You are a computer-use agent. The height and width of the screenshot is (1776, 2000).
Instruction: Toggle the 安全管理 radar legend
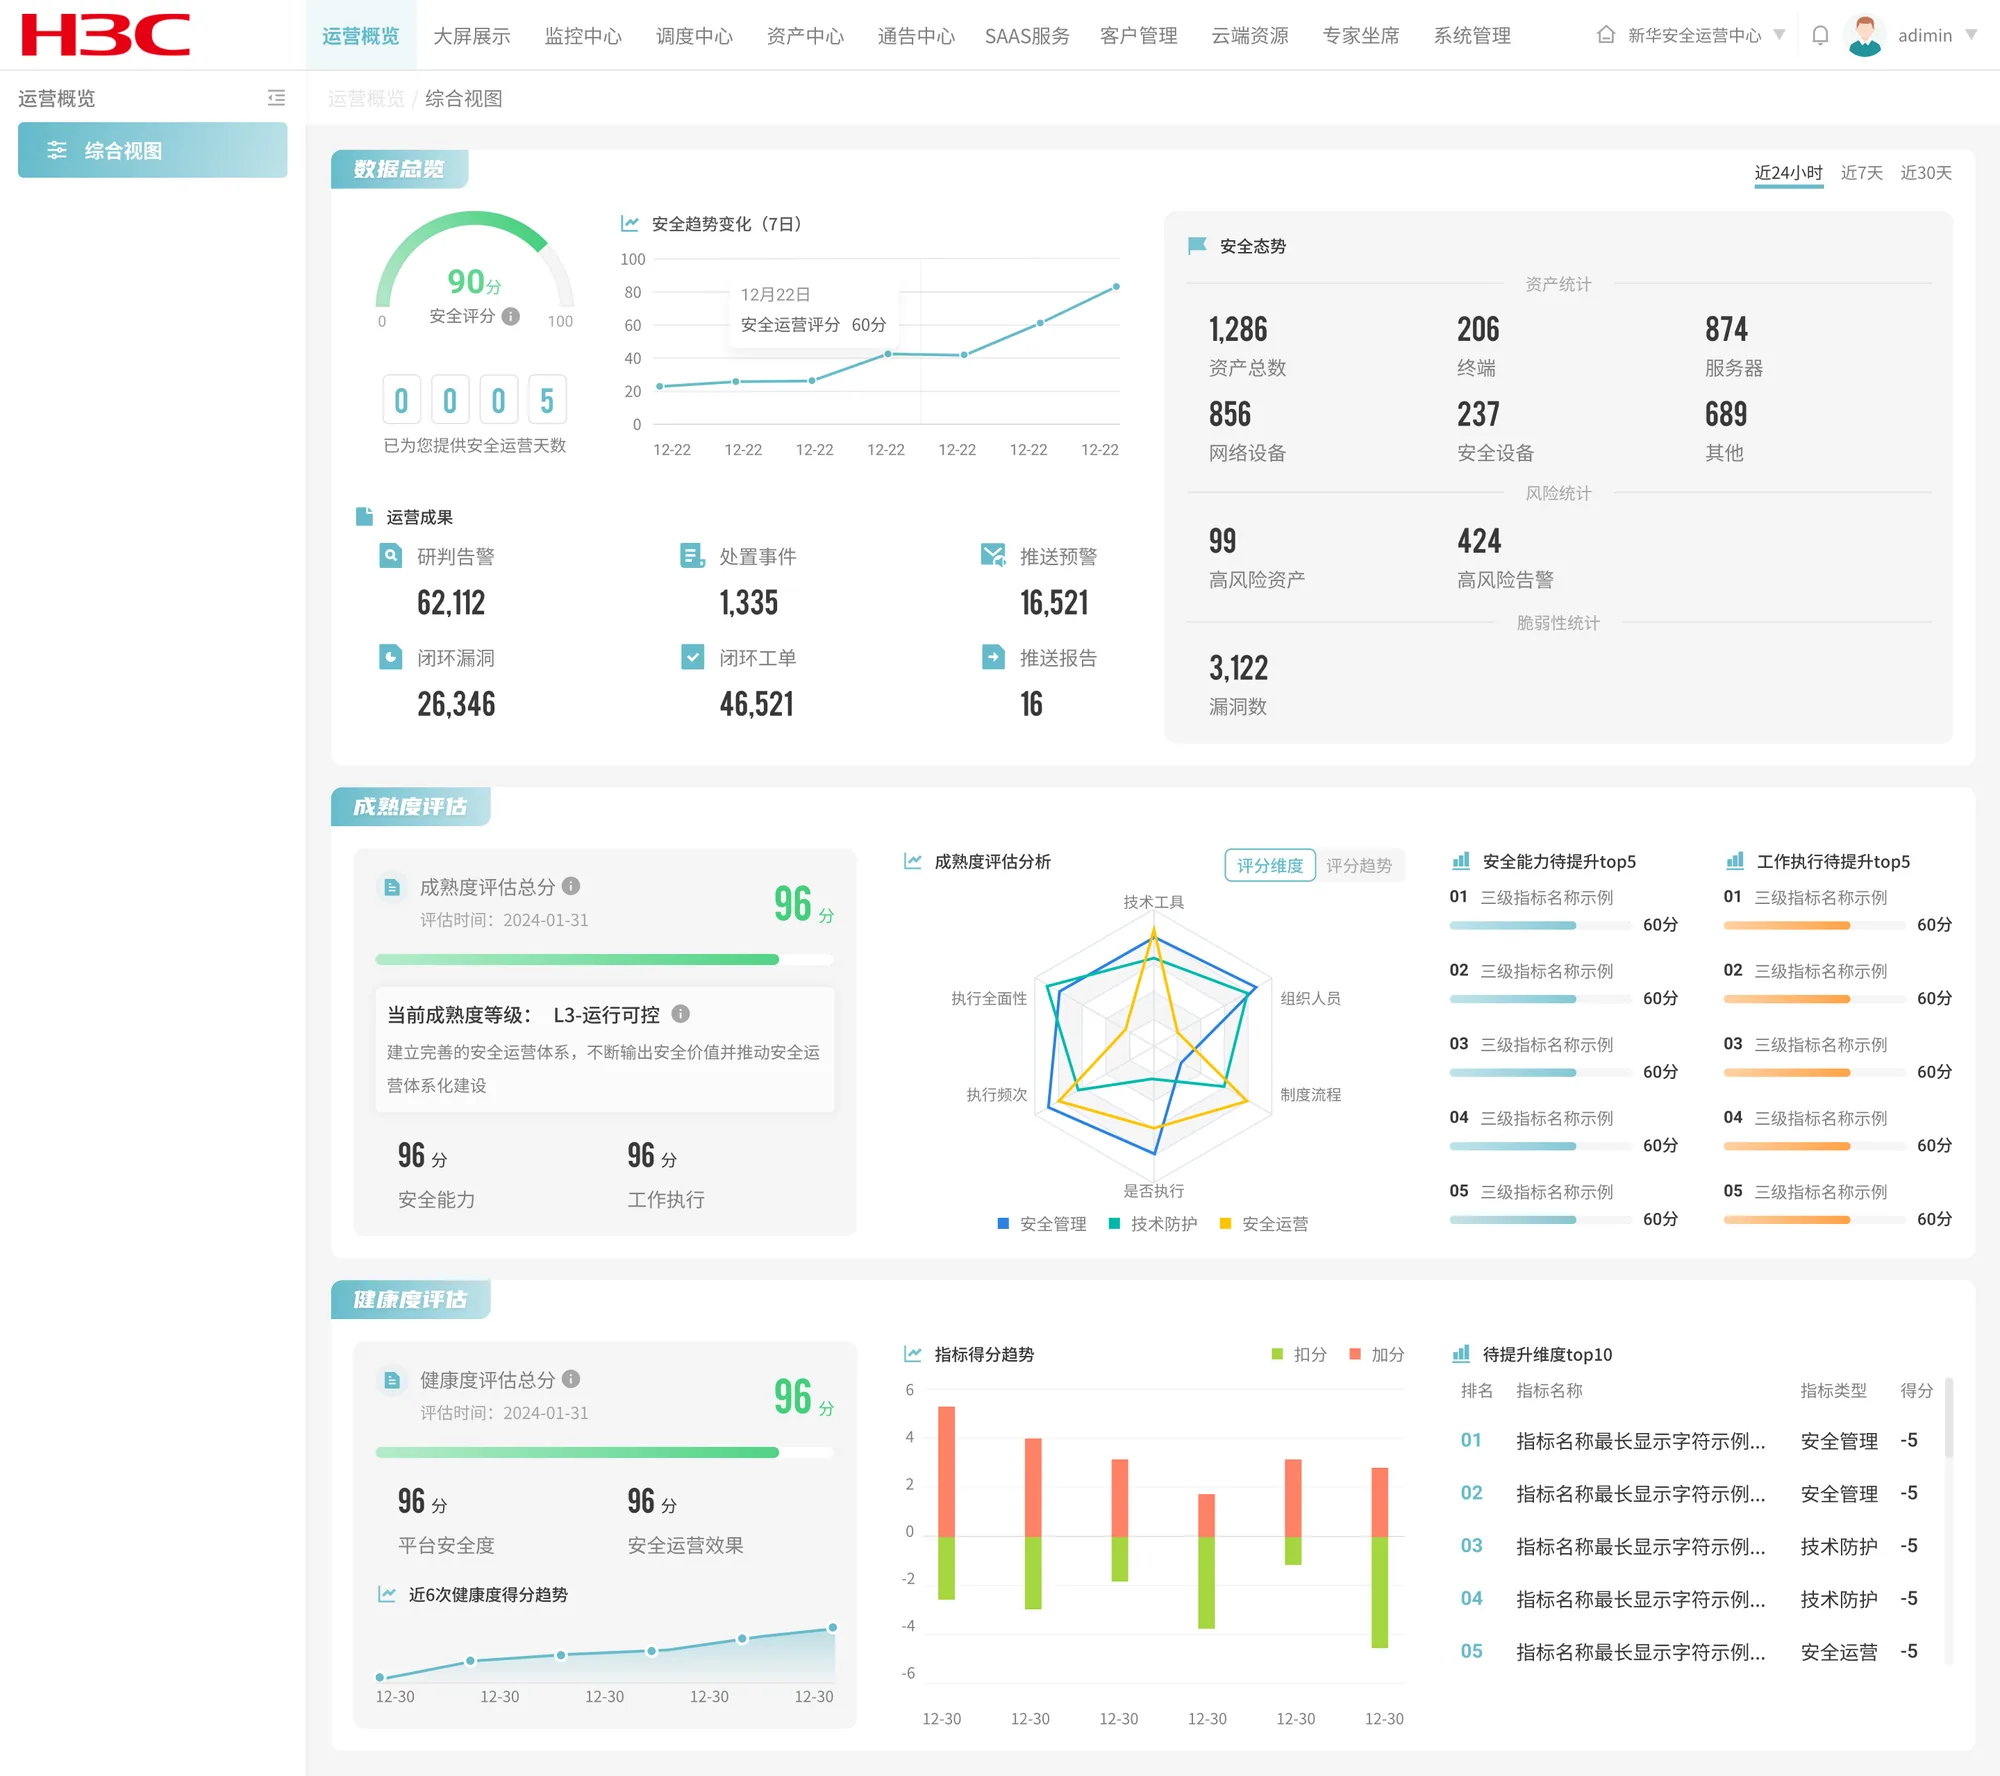[1042, 1224]
